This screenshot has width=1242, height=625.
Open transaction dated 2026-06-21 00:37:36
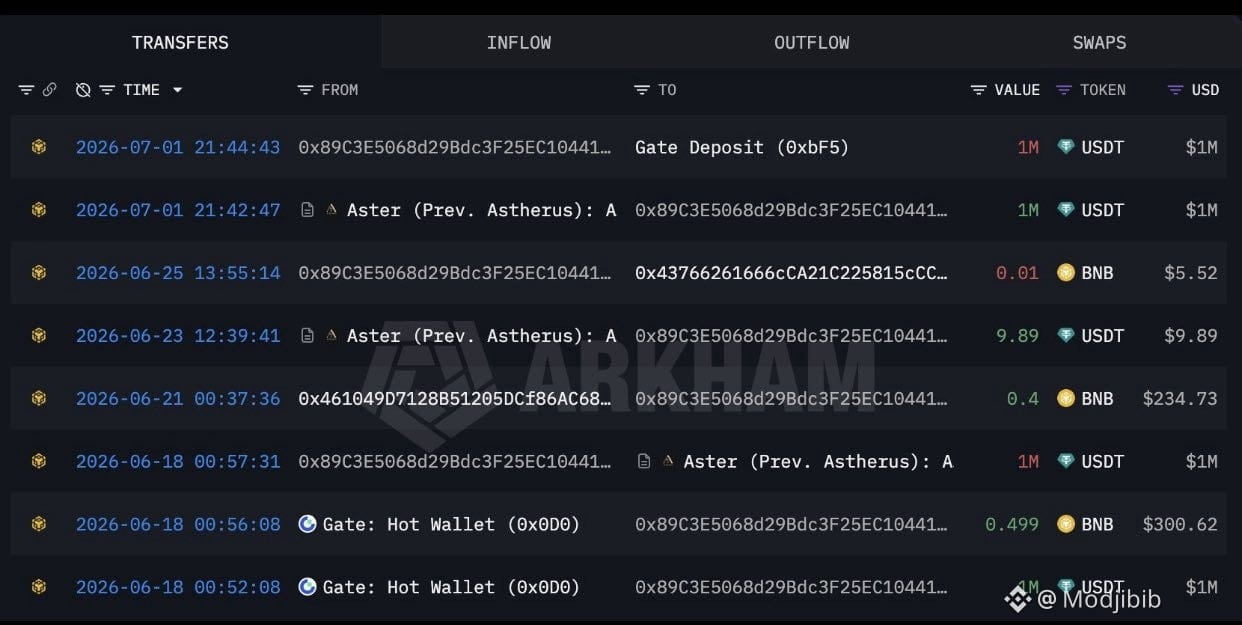[178, 398]
